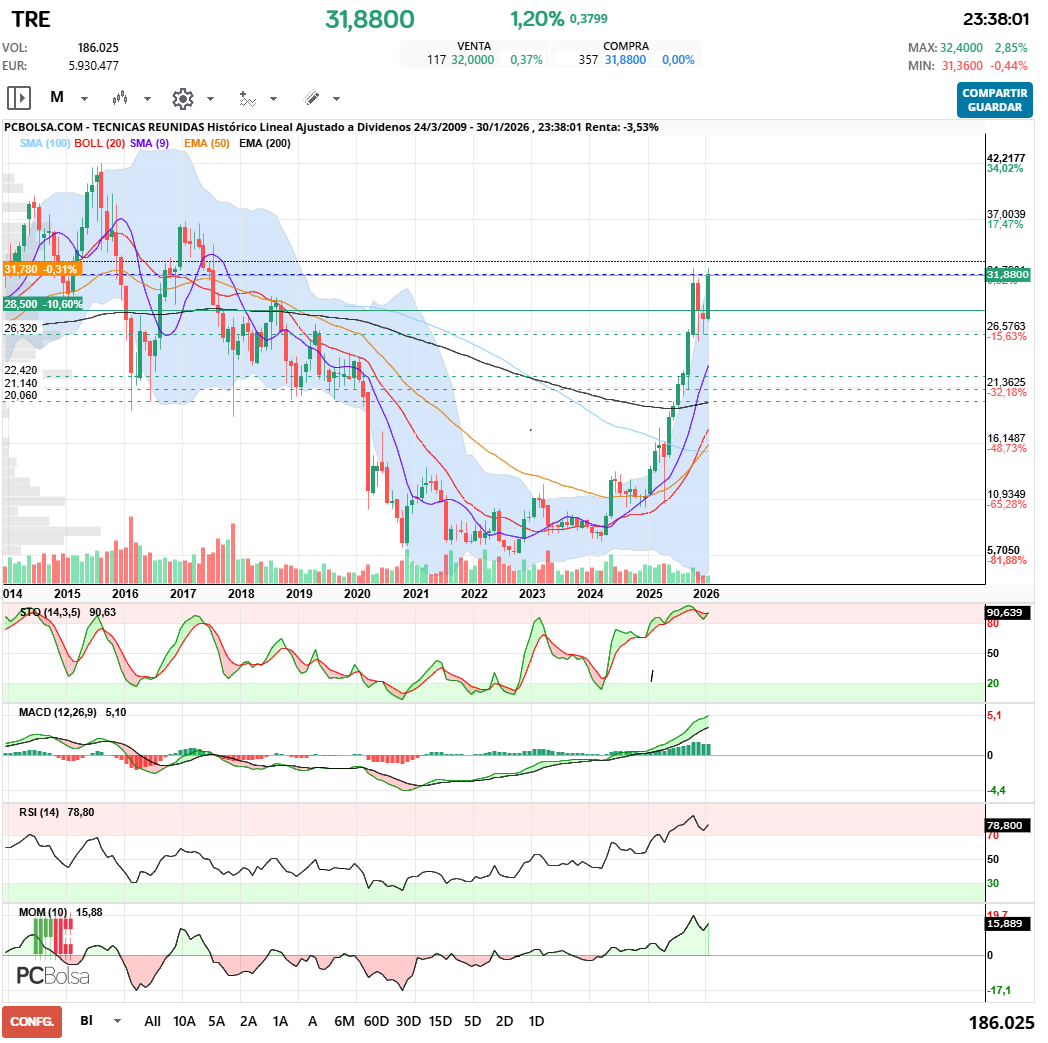Select the 5A time range
This screenshot has height=1043, width=1048.
point(216,1021)
